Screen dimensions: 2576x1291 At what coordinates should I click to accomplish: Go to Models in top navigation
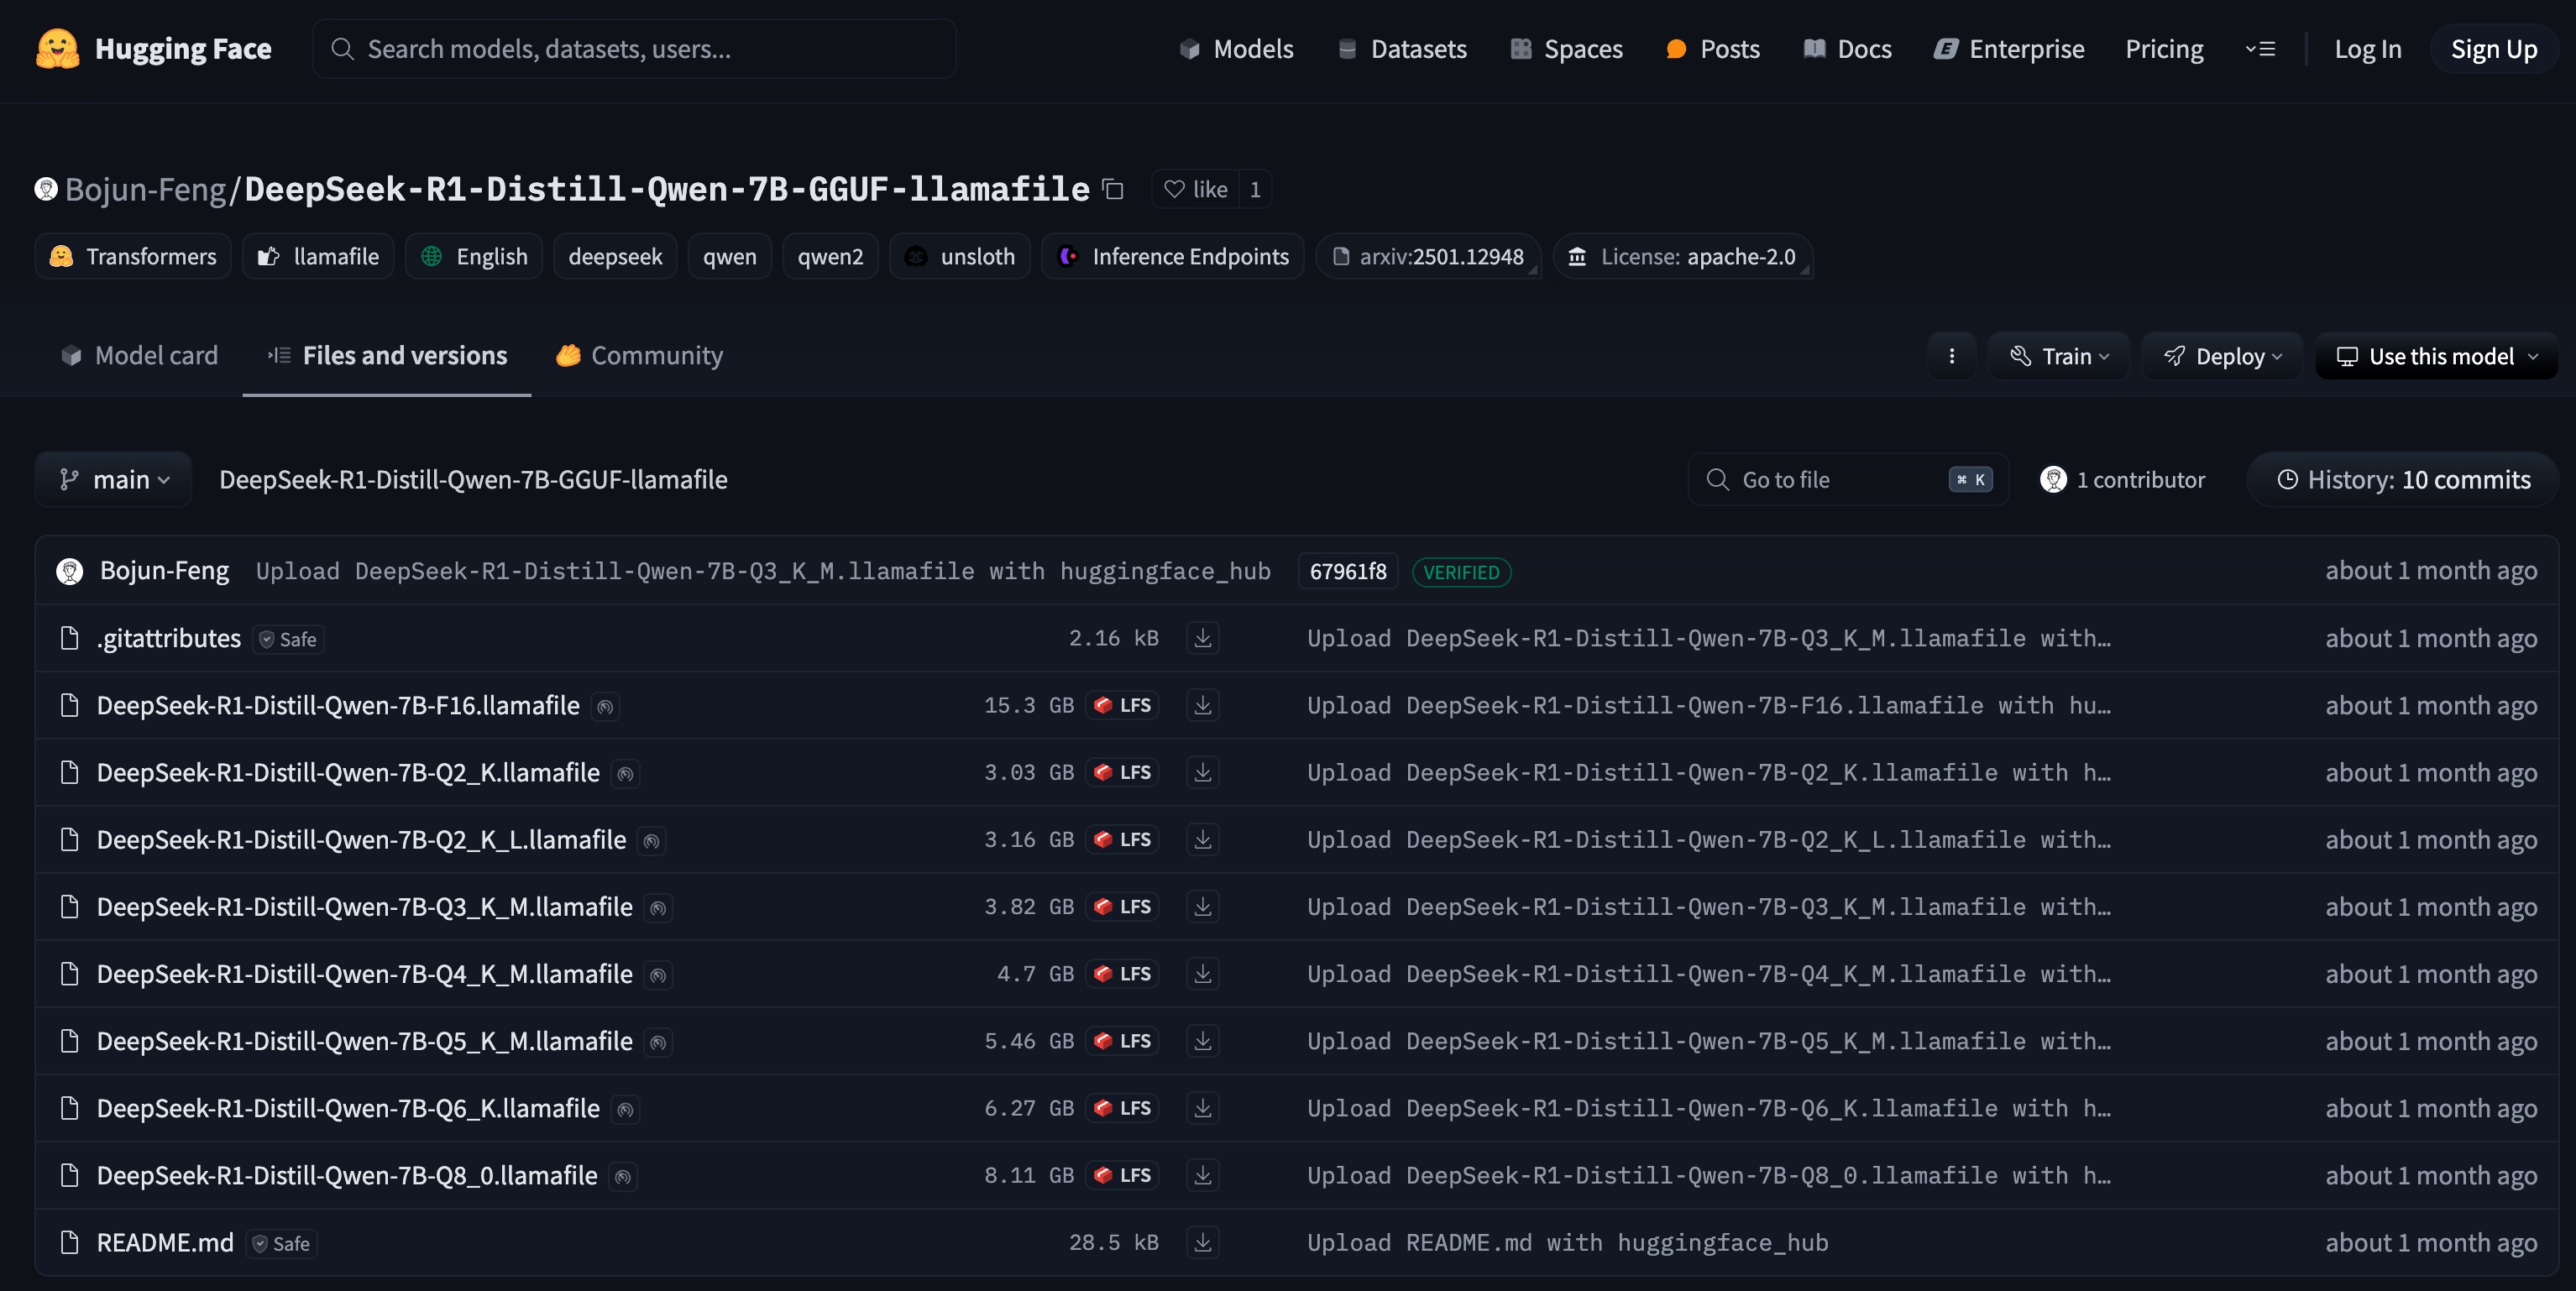(1236, 48)
